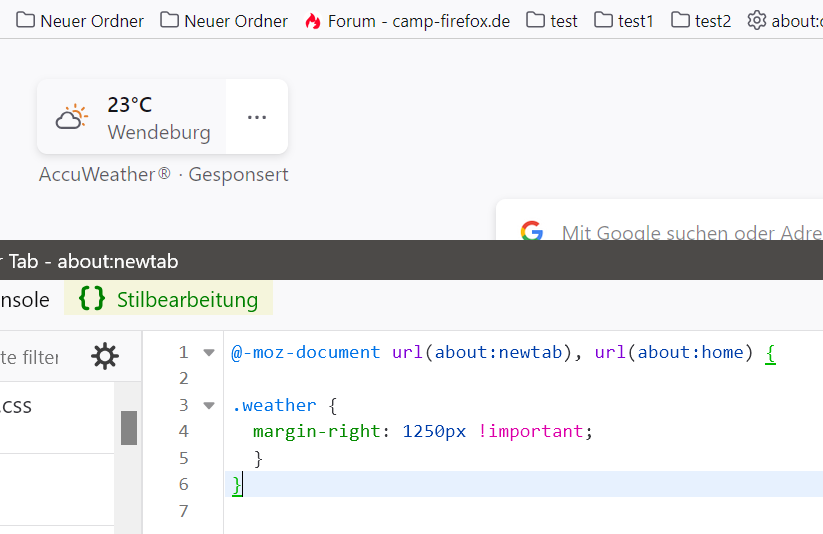The width and height of the screenshot is (823, 534).
Task: Click the Google search address field
Action: pos(690,233)
